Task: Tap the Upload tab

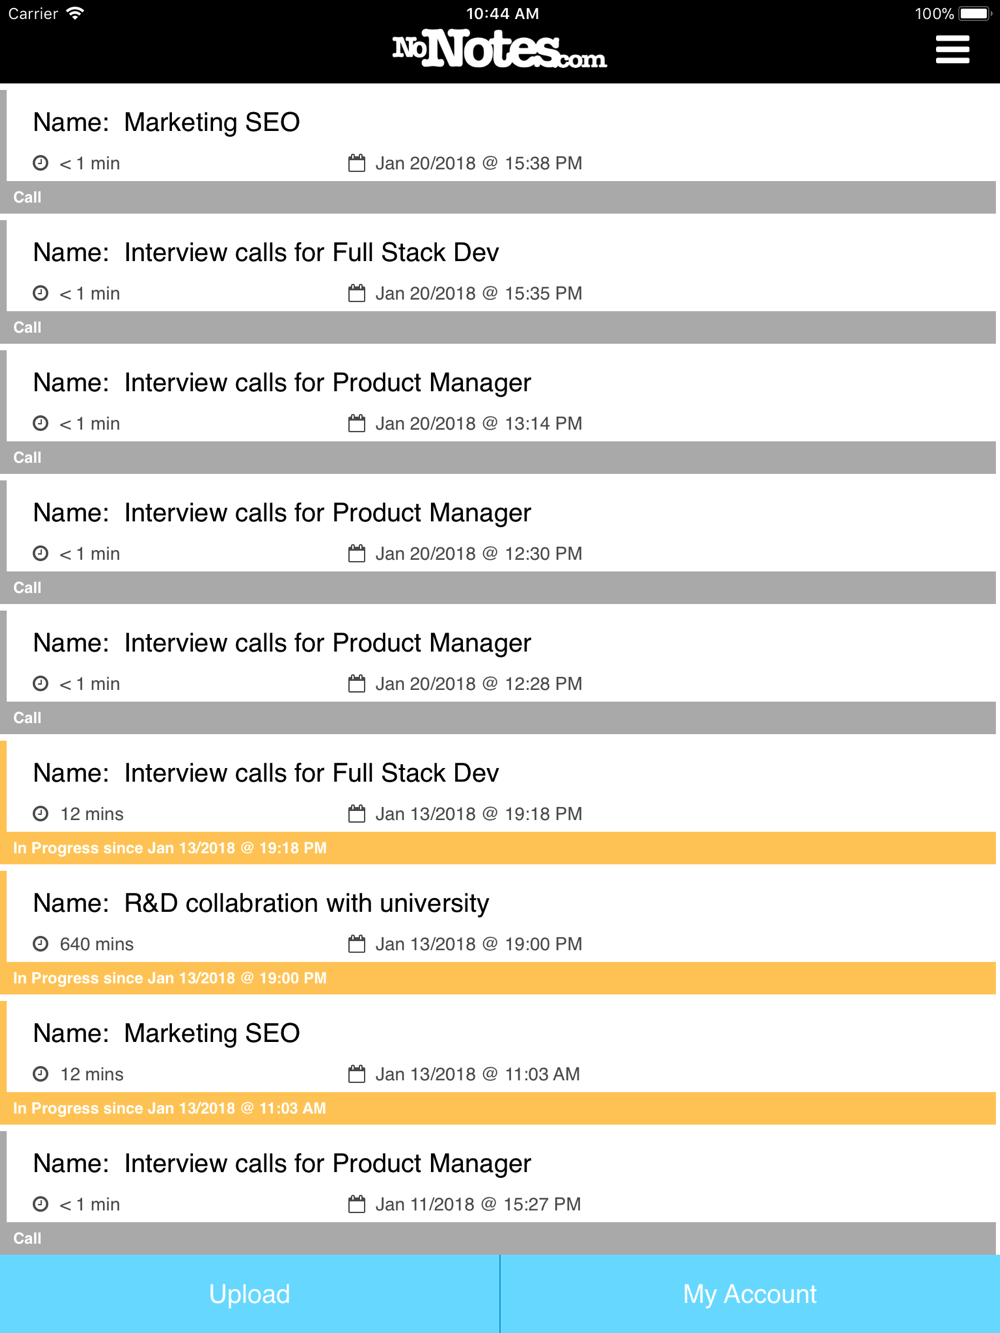Action: (x=249, y=1294)
